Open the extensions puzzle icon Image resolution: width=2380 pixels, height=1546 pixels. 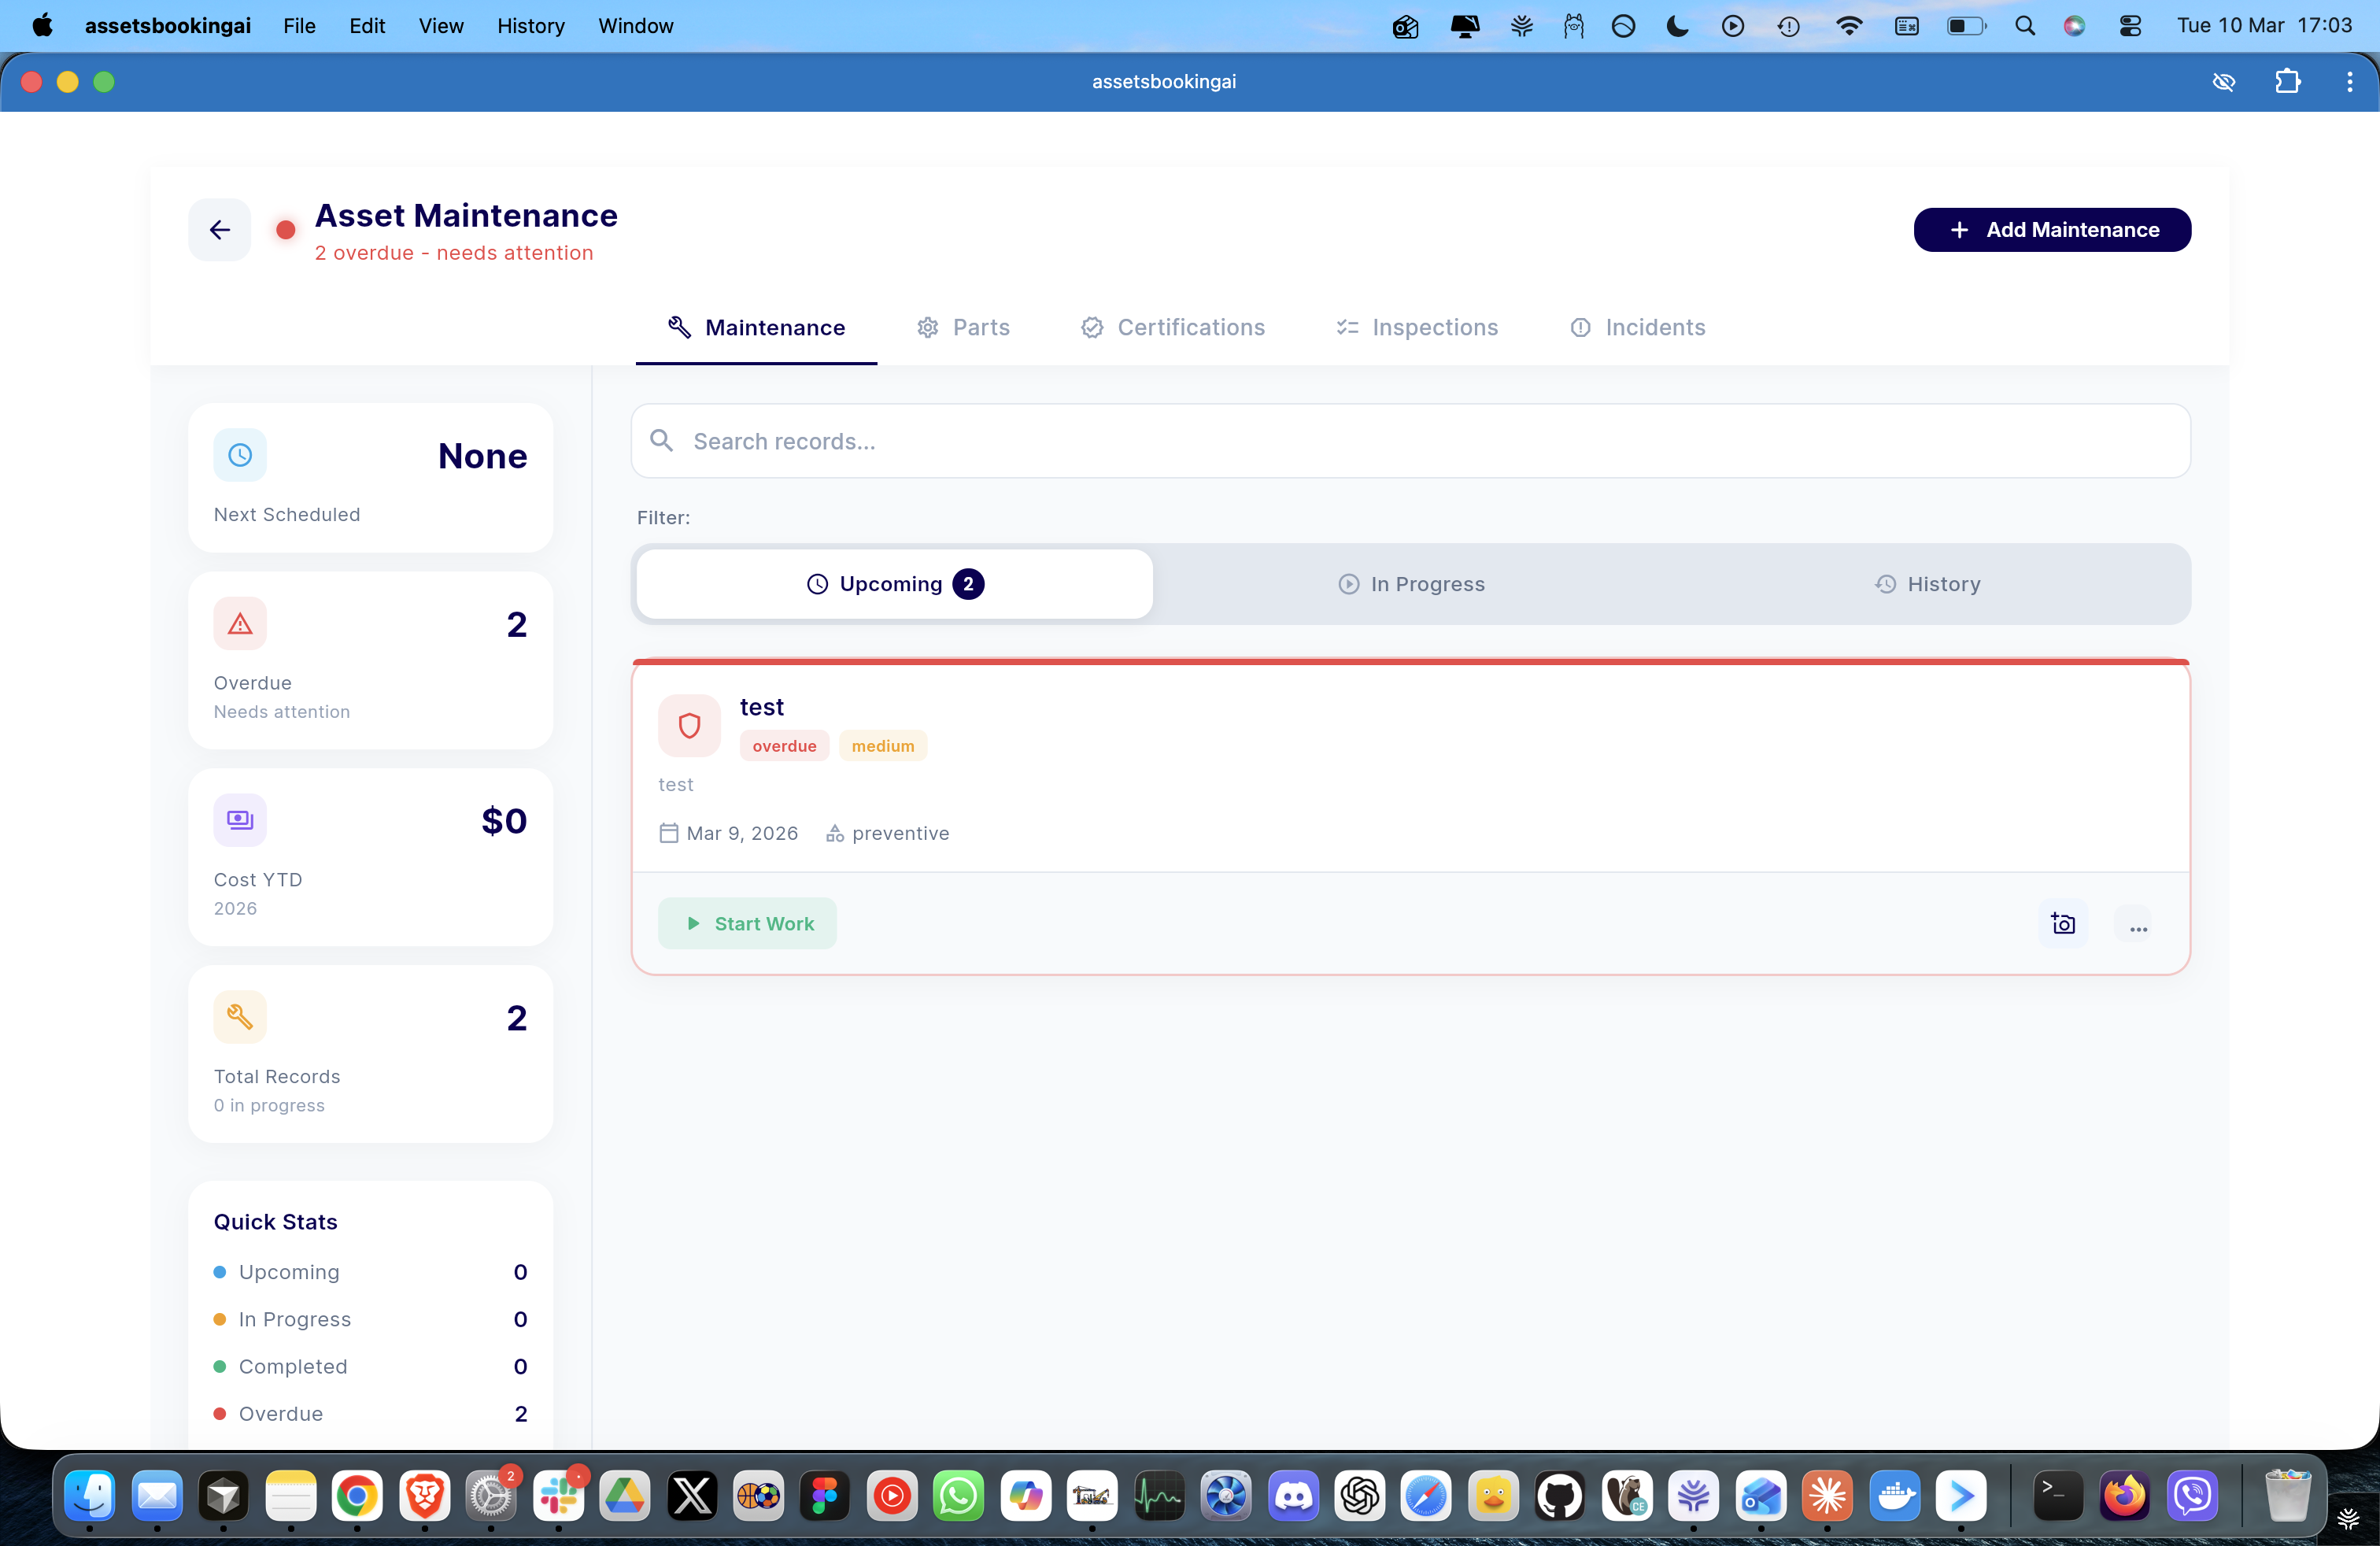coord(2288,82)
